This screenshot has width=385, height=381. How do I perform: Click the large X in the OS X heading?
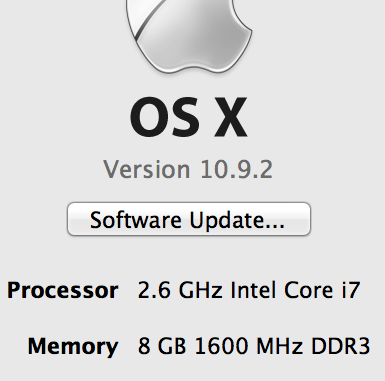pyautogui.click(x=231, y=117)
